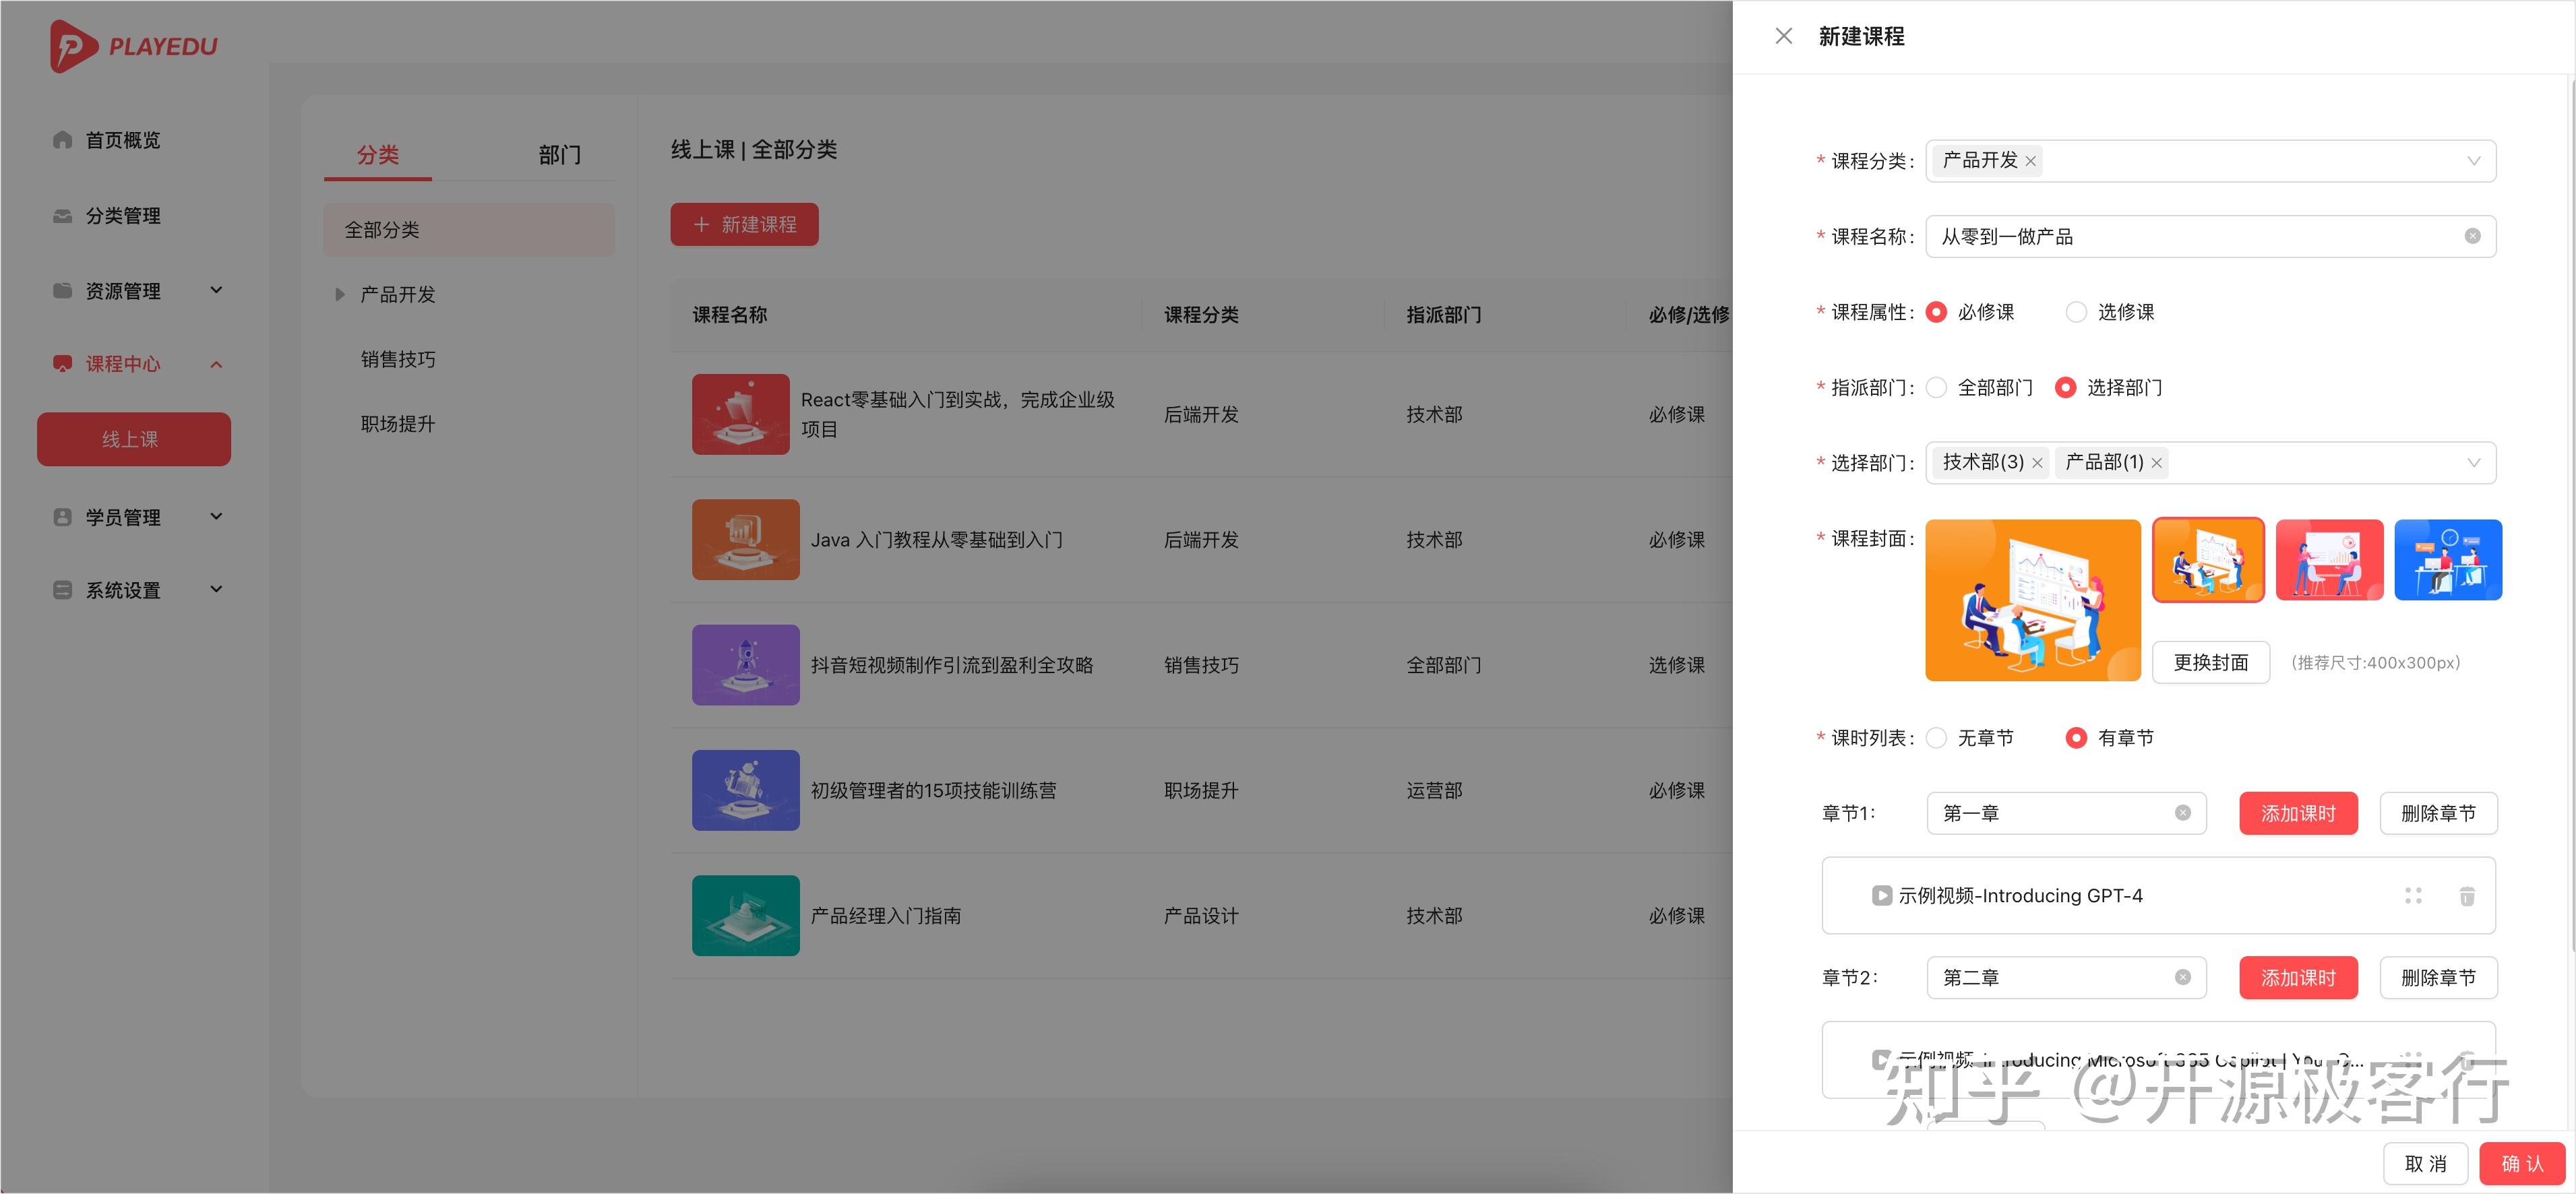Clear the 课程名称 input with X icon

2473,236
